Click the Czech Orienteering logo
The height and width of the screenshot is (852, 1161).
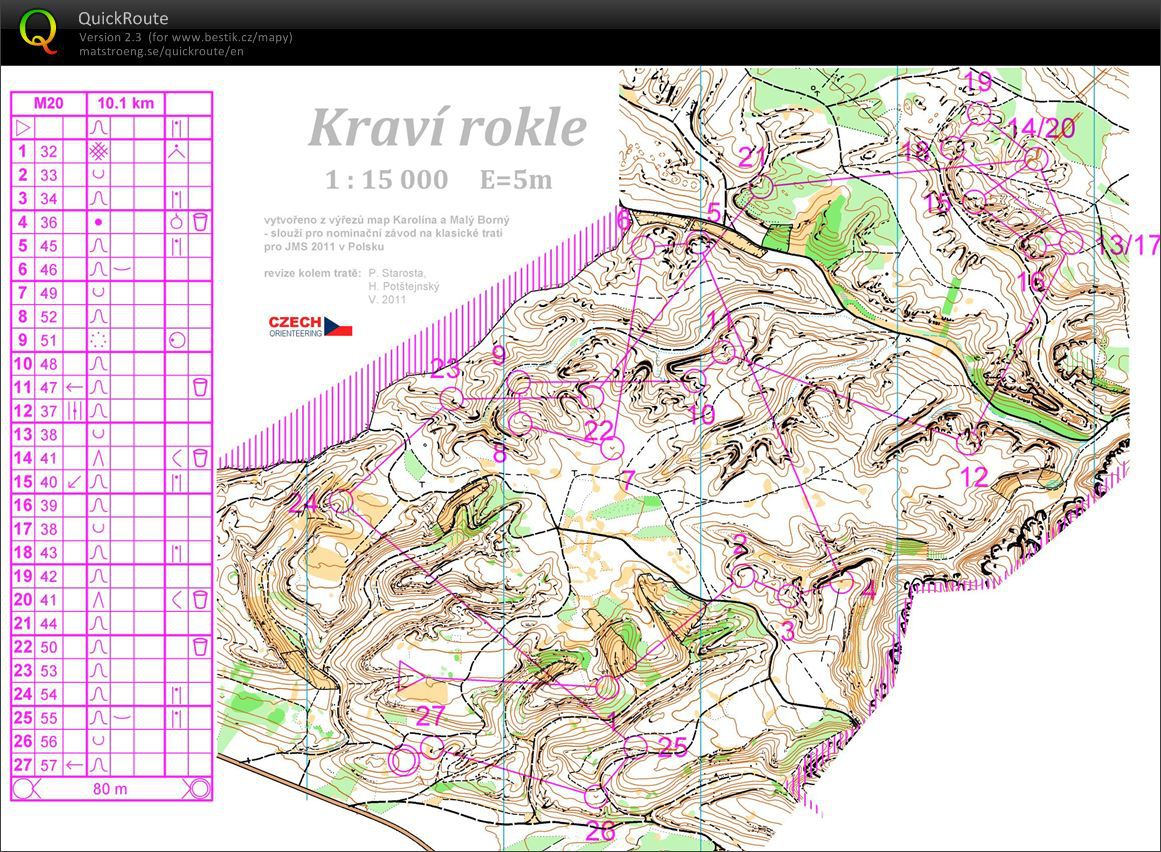(x=310, y=326)
